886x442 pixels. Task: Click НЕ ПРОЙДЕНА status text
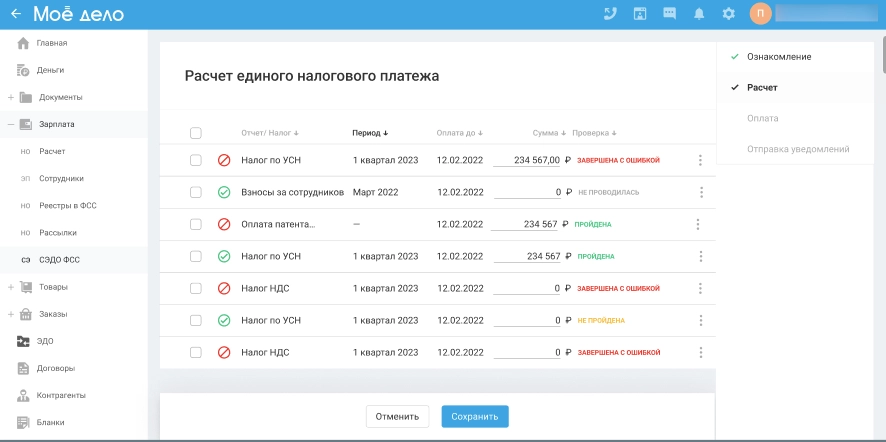601,320
